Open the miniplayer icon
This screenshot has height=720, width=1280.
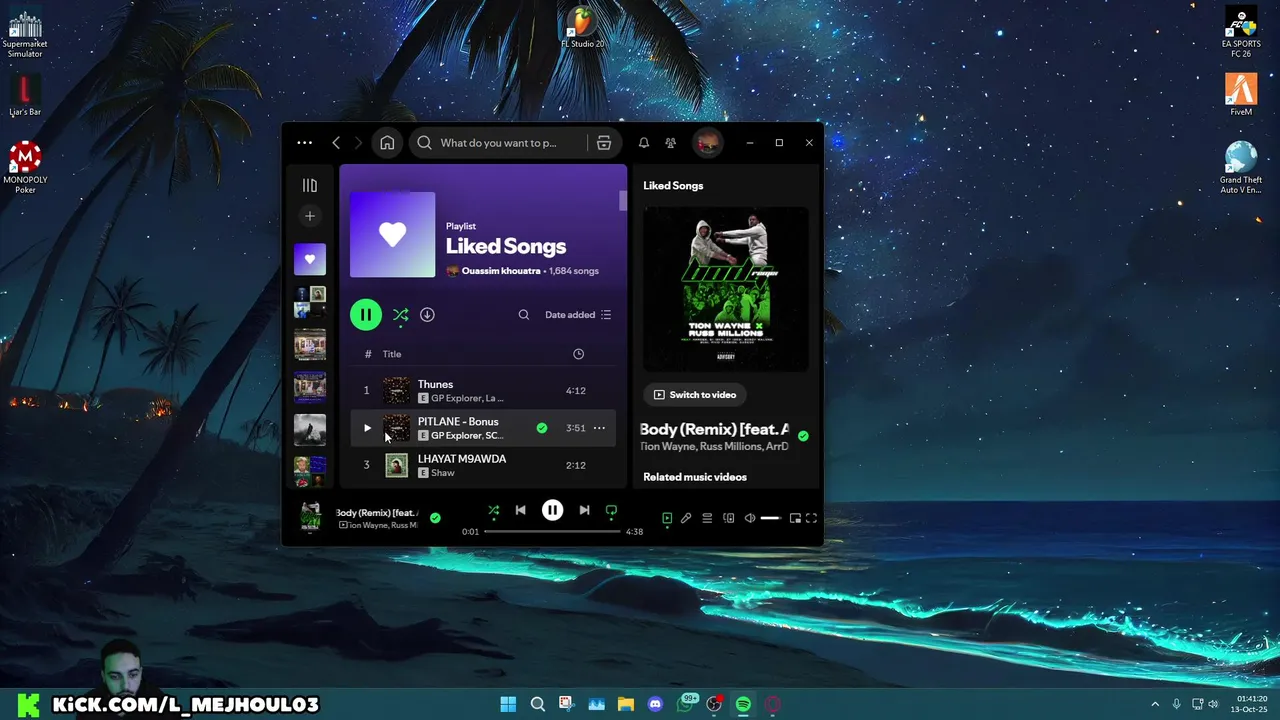click(795, 518)
